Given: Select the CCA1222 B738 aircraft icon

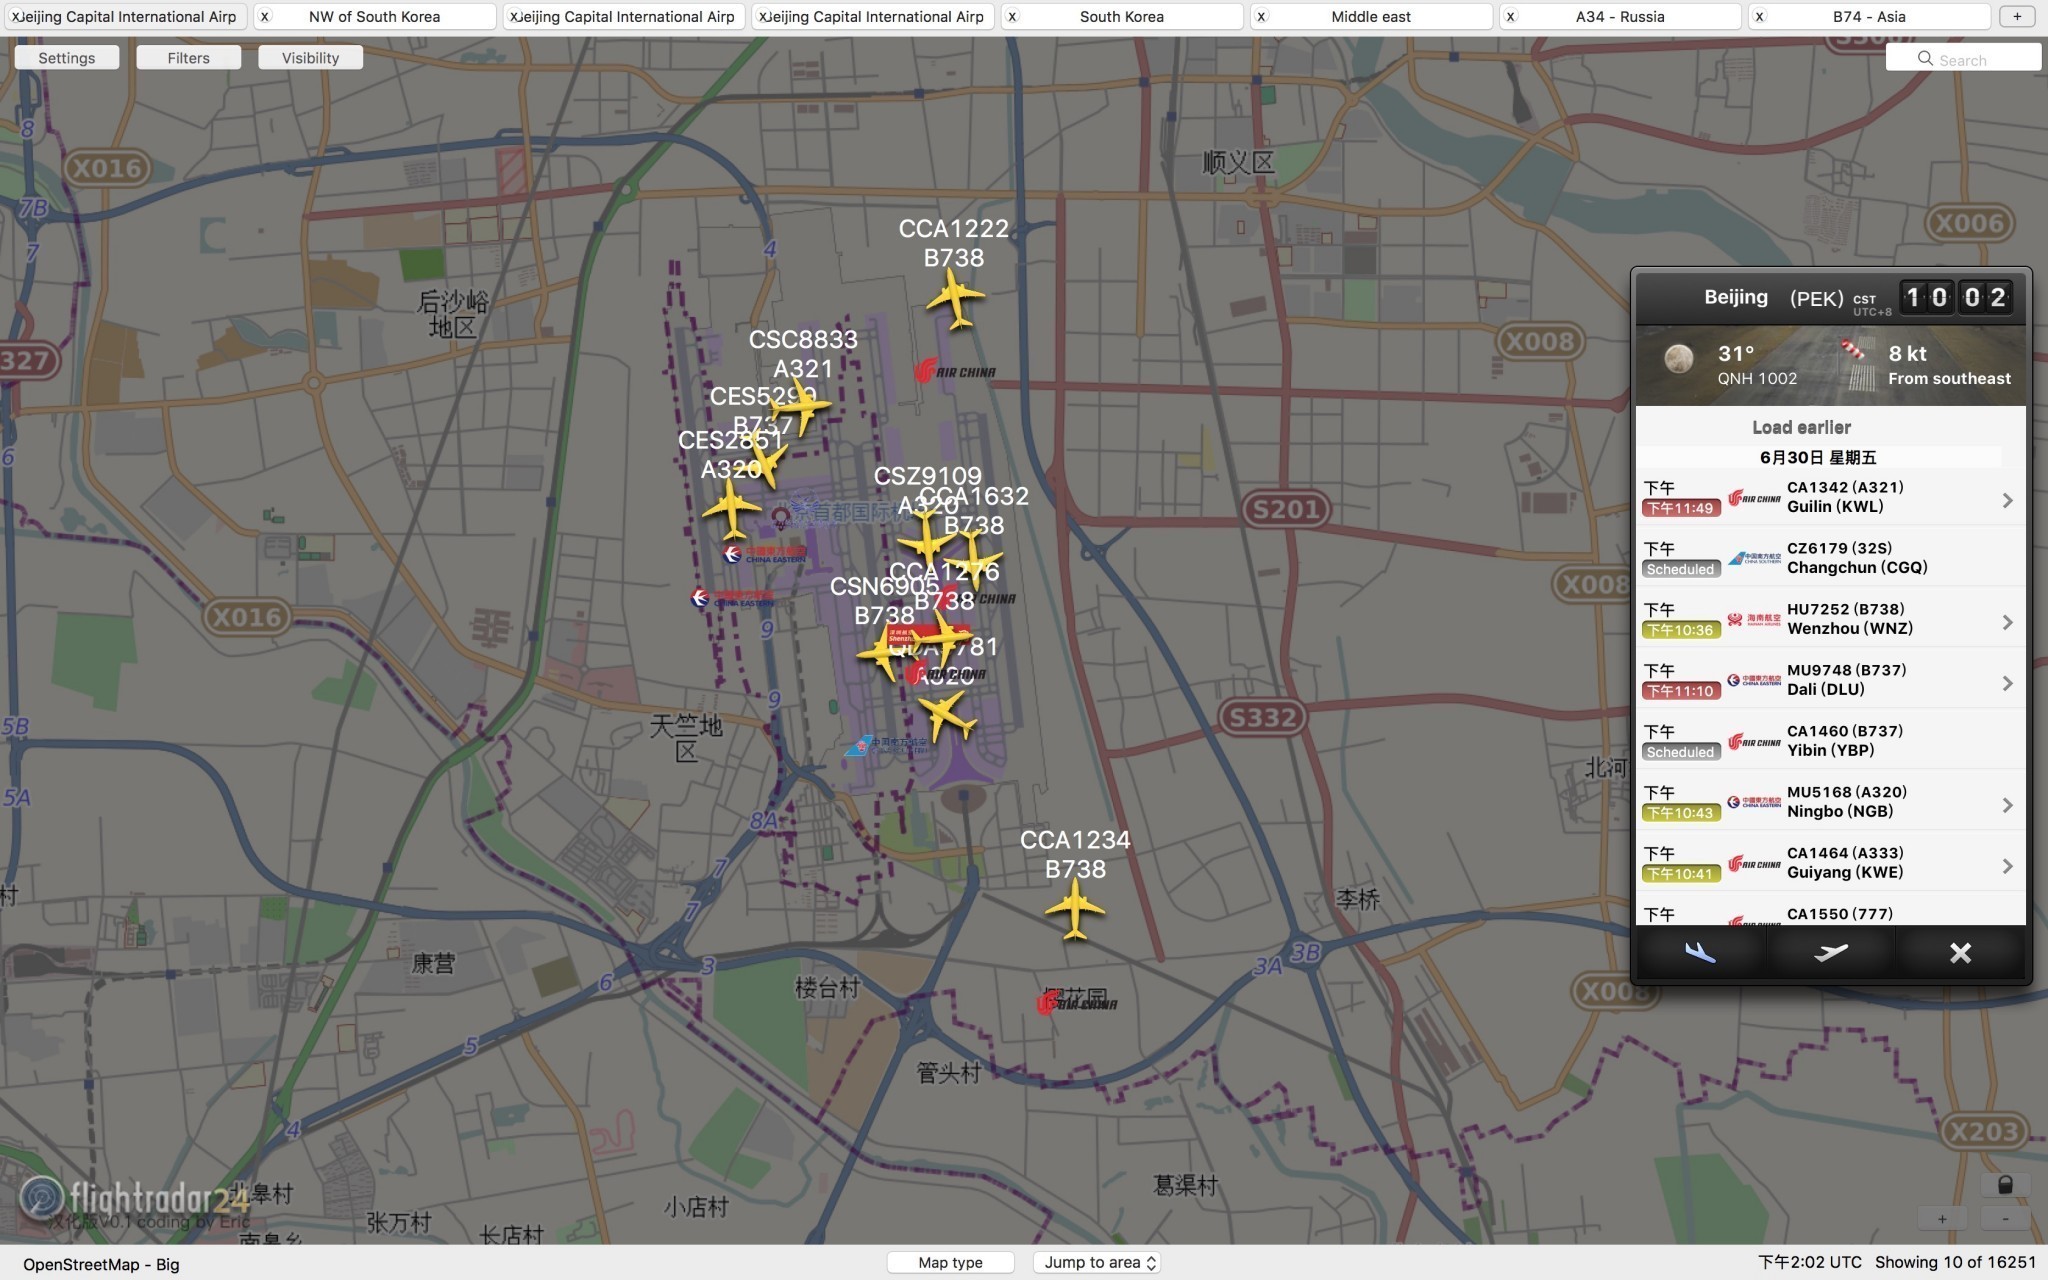Looking at the screenshot, I should [x=956, y=298].
